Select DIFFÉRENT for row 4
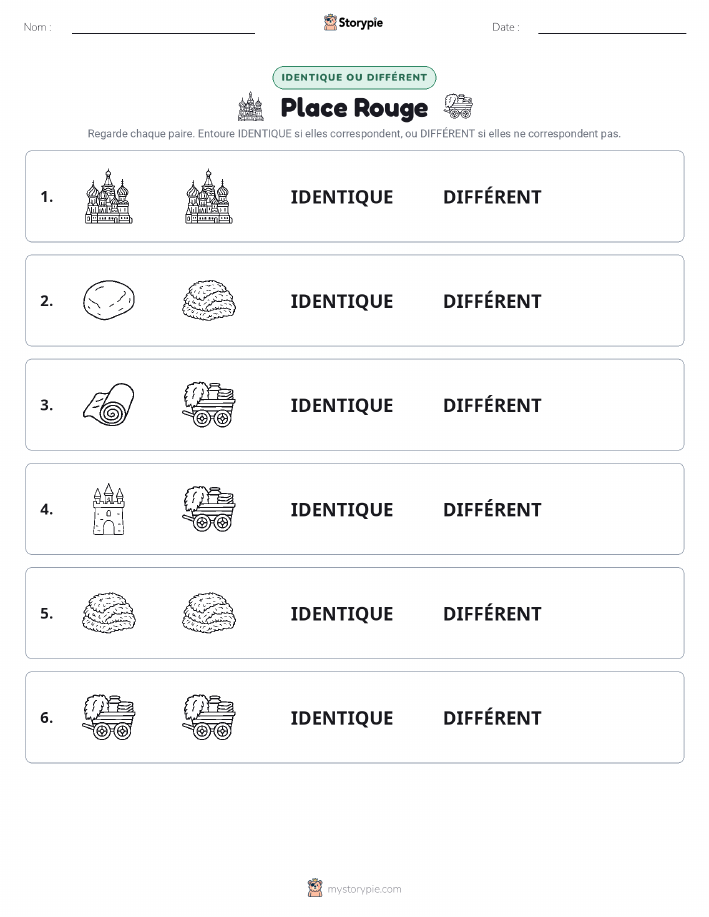 [x=492, y=509]
